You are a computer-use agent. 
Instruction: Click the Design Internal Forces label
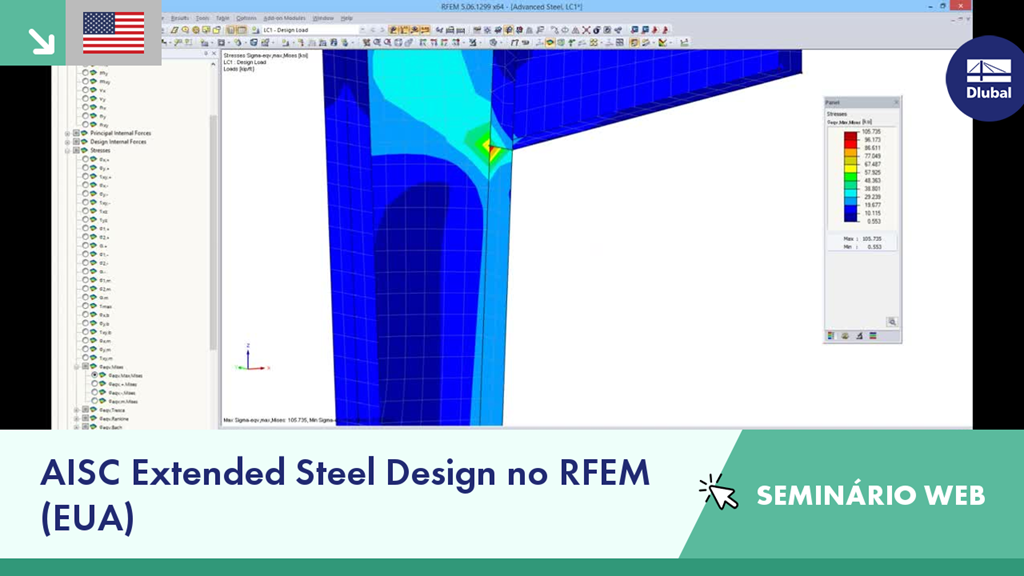point(118,142)
